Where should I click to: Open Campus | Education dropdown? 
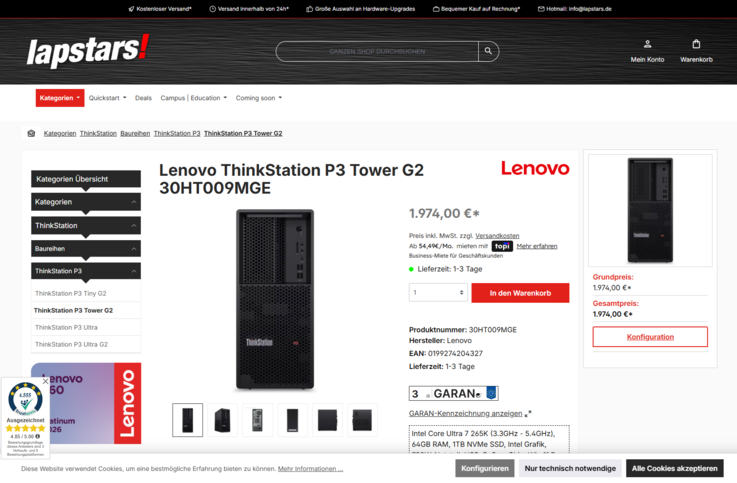point(194,98)
